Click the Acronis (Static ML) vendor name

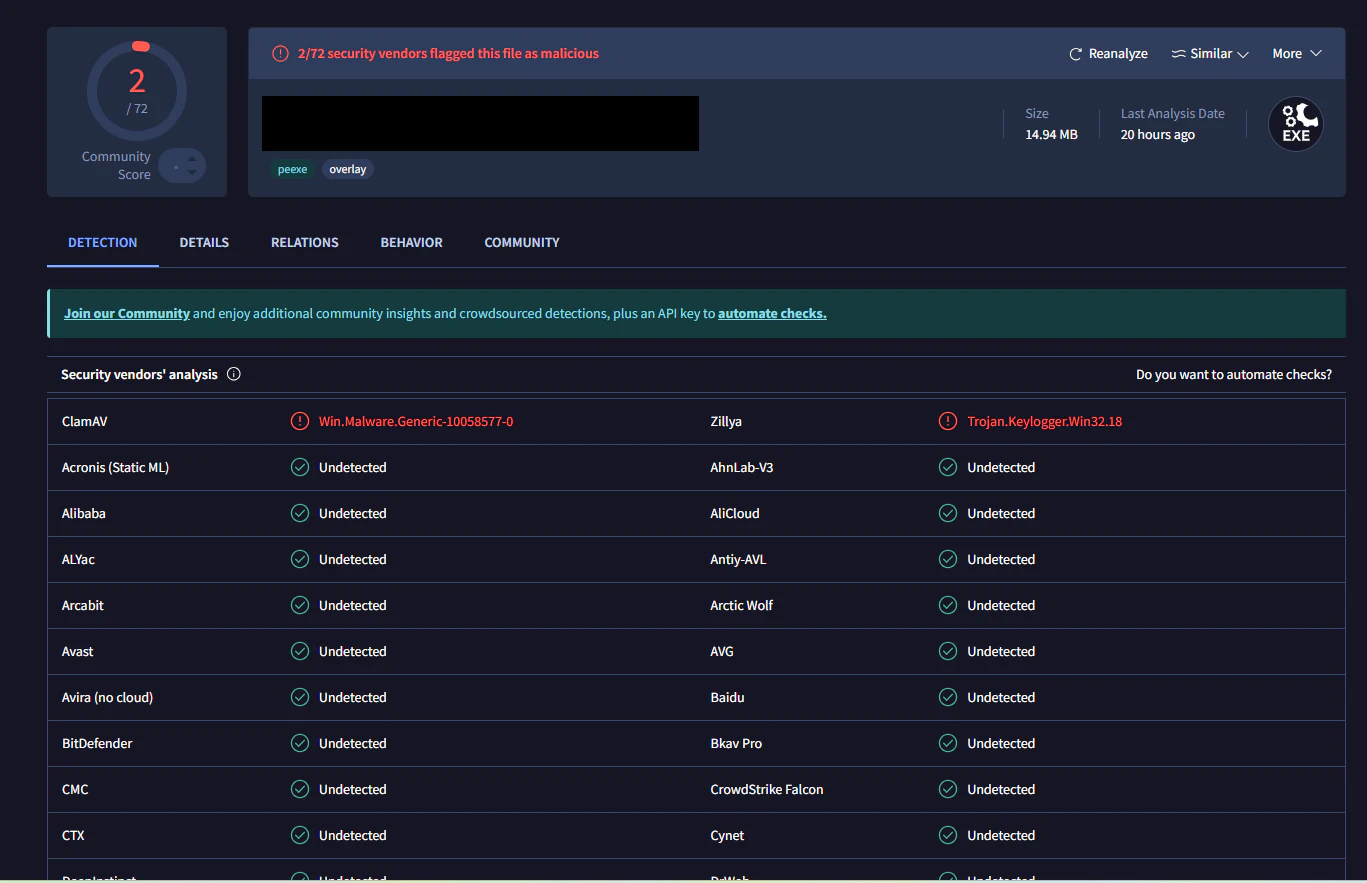(115, 467)
